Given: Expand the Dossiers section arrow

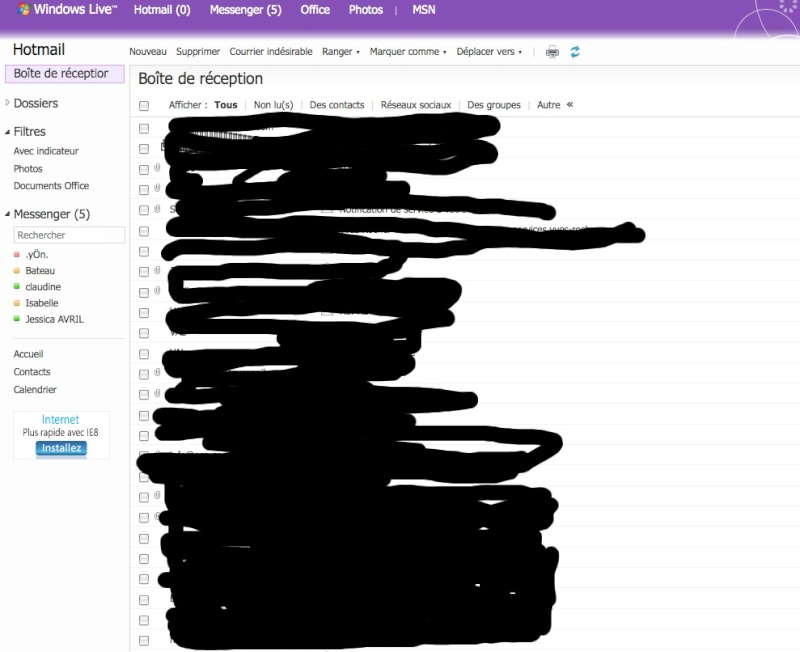Looking at the screenshot, I should pos(7,103).
